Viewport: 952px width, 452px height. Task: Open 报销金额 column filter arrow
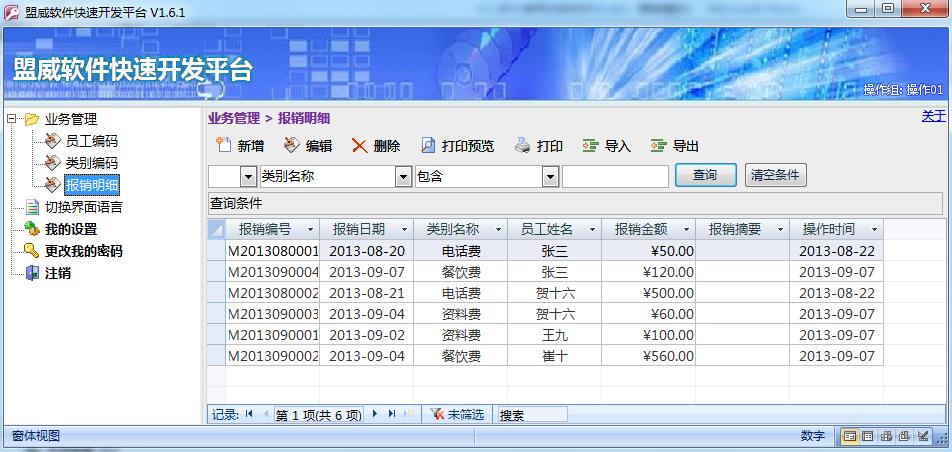point(687,230)
